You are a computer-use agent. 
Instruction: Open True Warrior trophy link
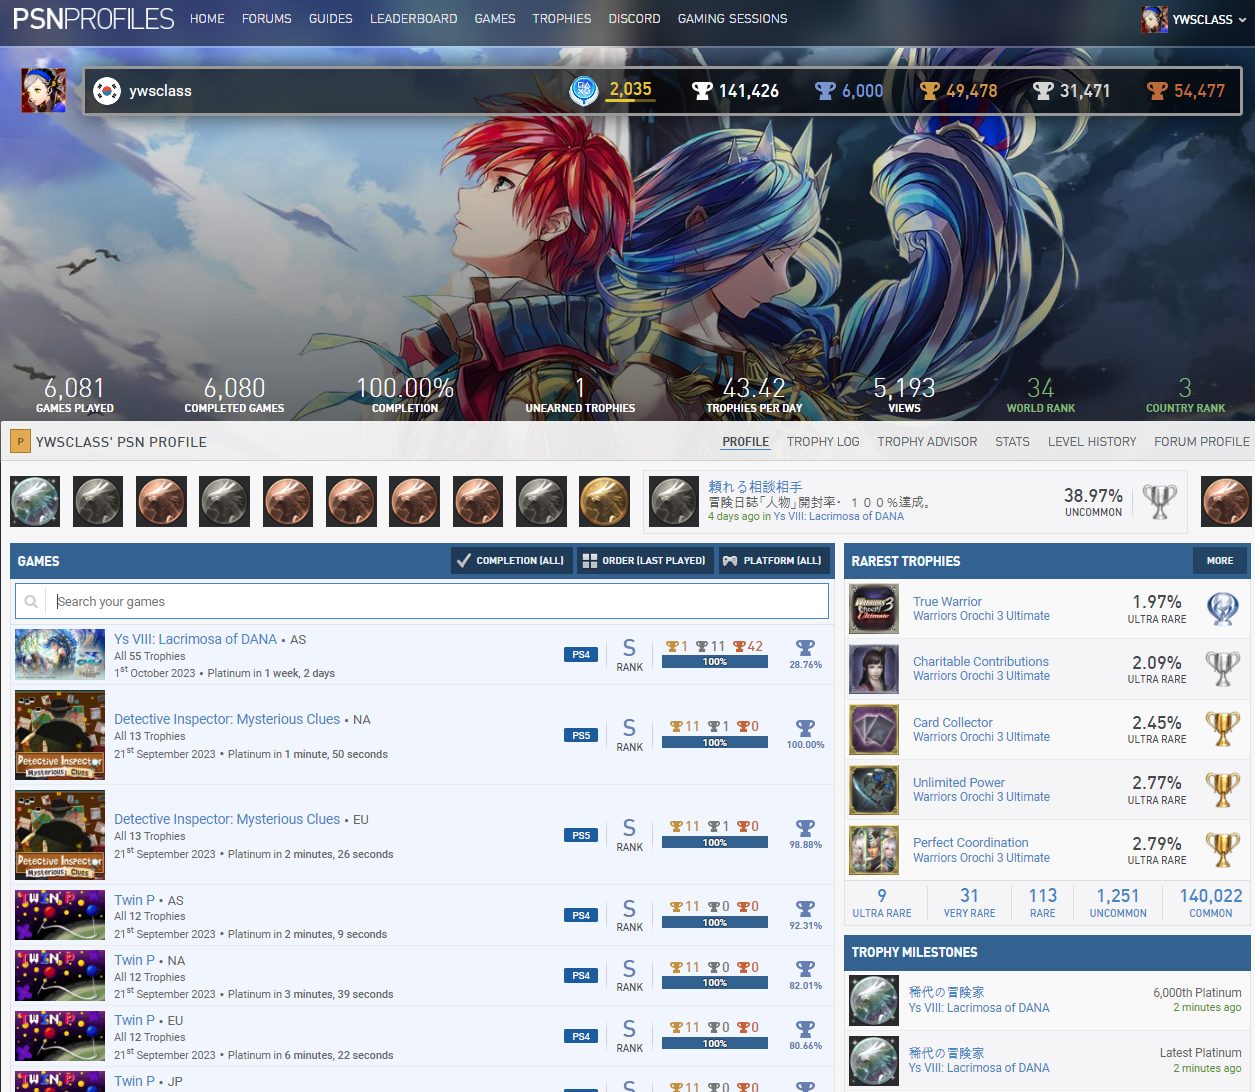click(x=947, y=601)
